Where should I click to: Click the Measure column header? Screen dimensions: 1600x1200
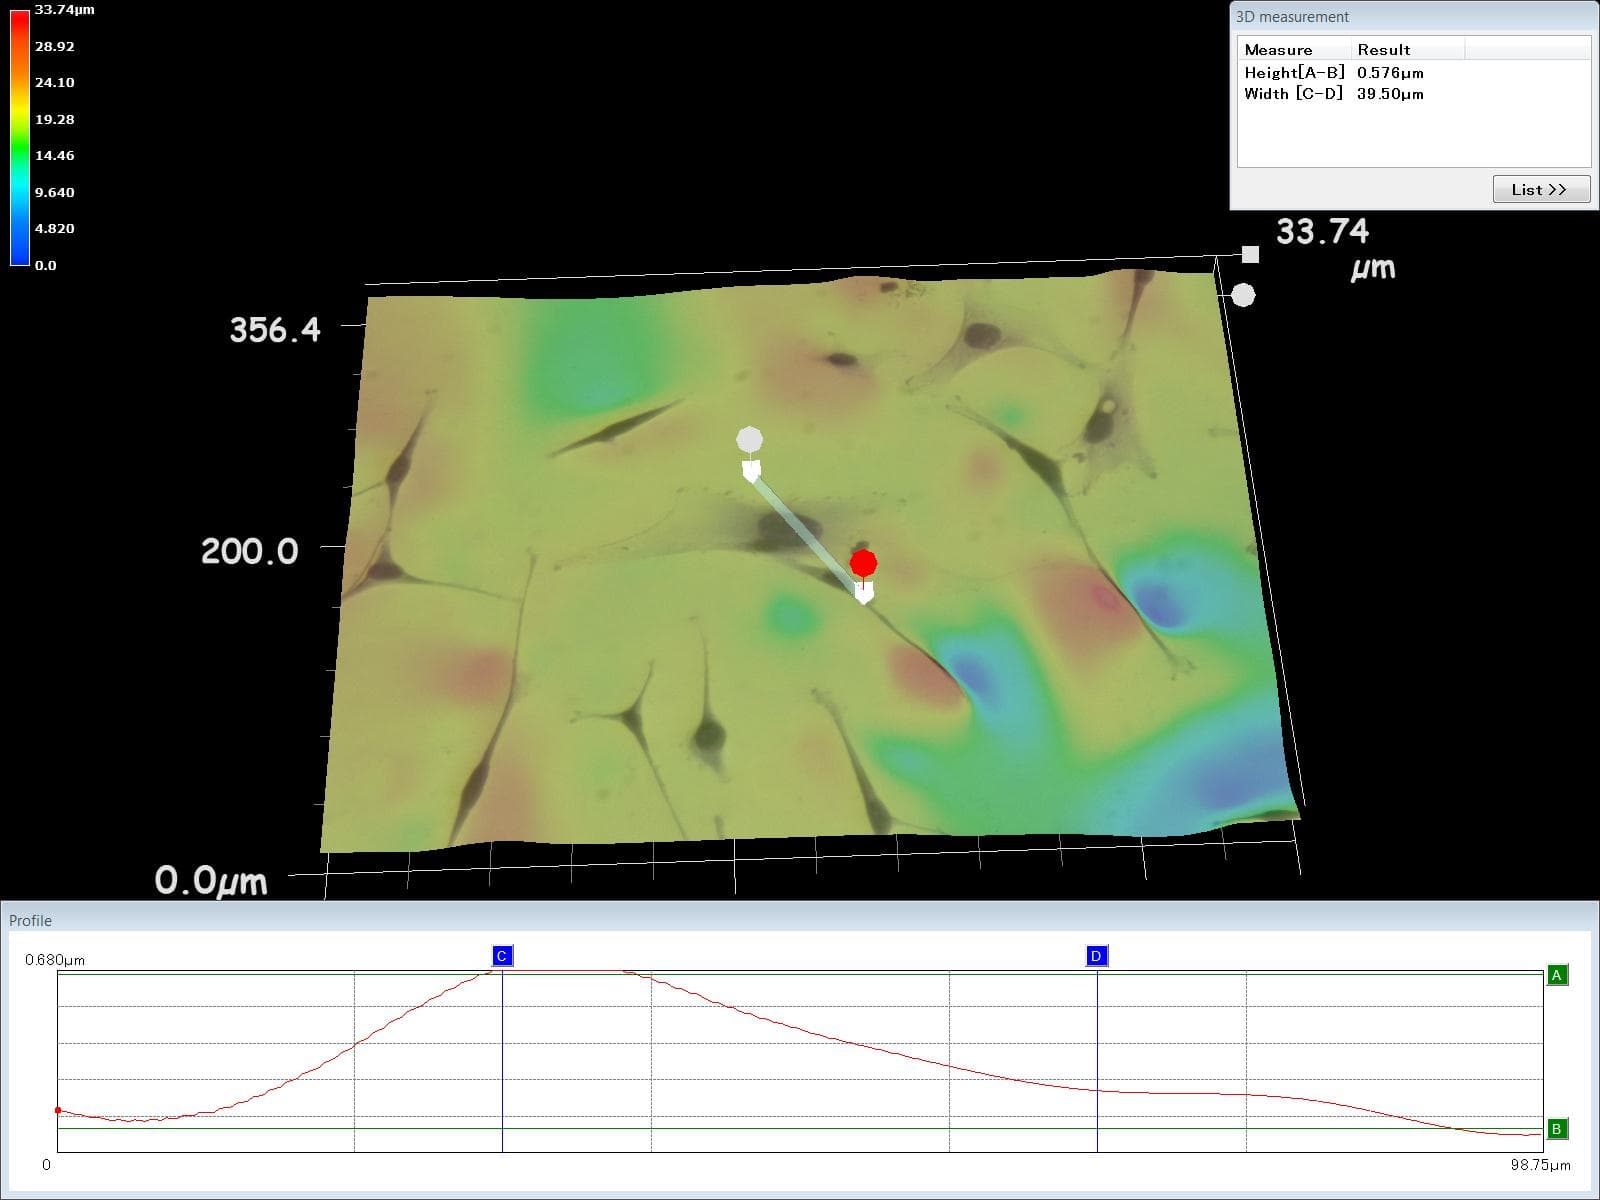tap(1278, 50)
